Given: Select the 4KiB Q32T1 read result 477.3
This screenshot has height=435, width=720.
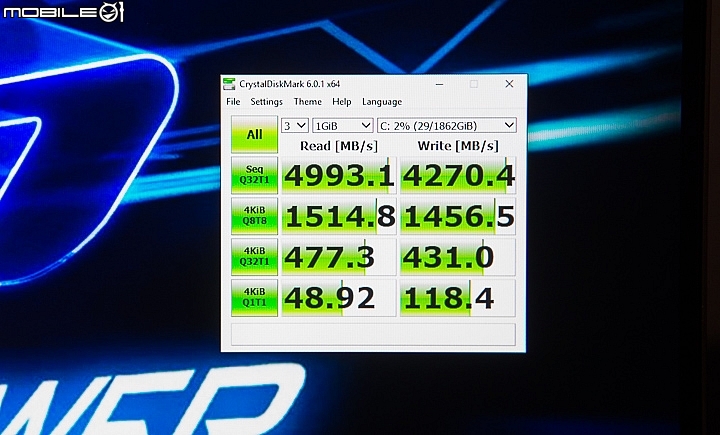Looking at the screenshot, I should (339, 257).
